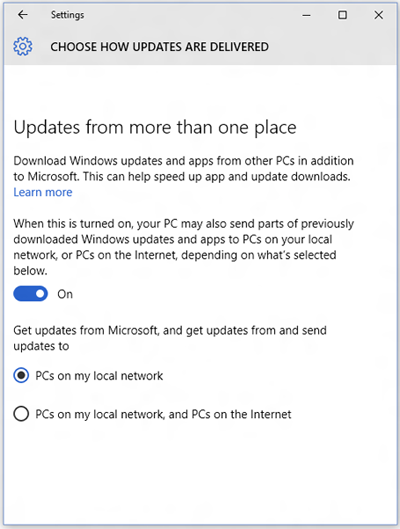
Task: Click the On label beside the toggle
Action: 65,294
